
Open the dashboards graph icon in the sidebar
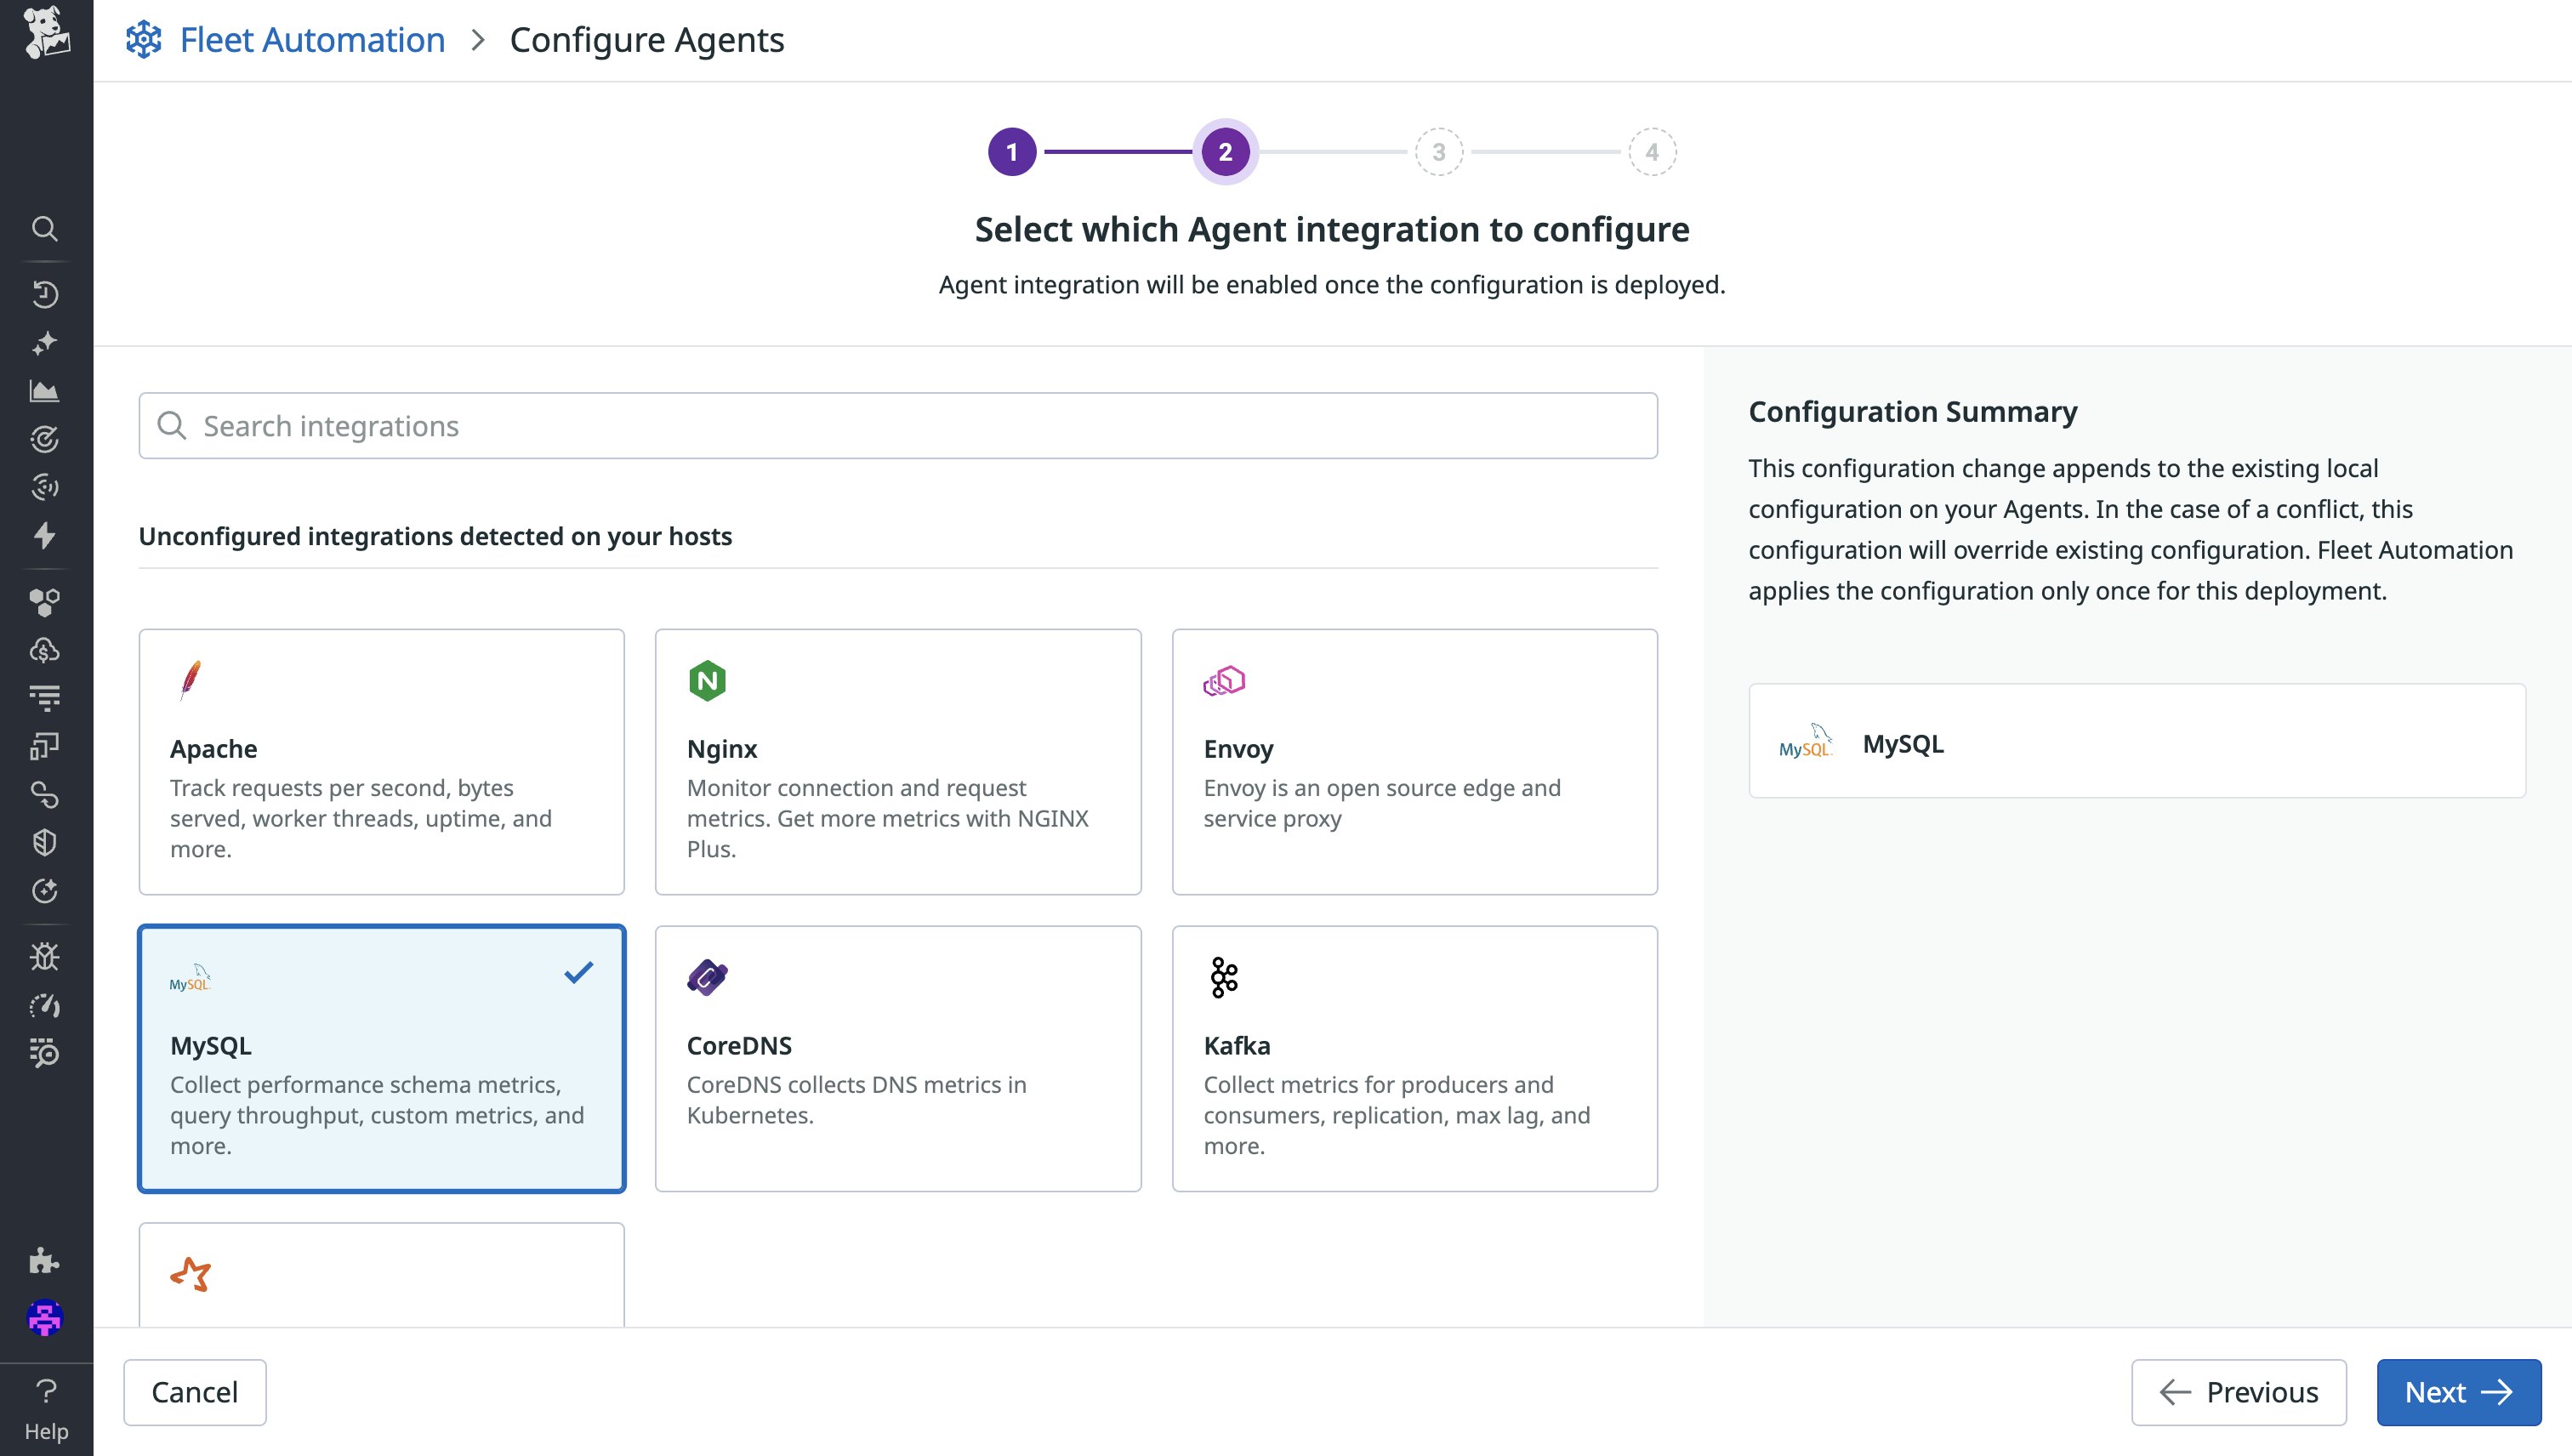tap(44, 390)
